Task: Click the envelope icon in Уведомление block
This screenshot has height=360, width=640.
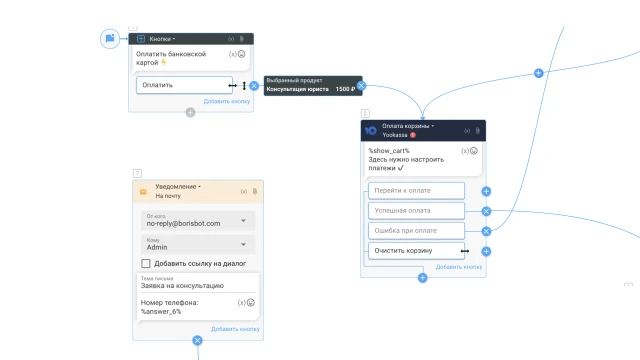Action: point(143,191)
